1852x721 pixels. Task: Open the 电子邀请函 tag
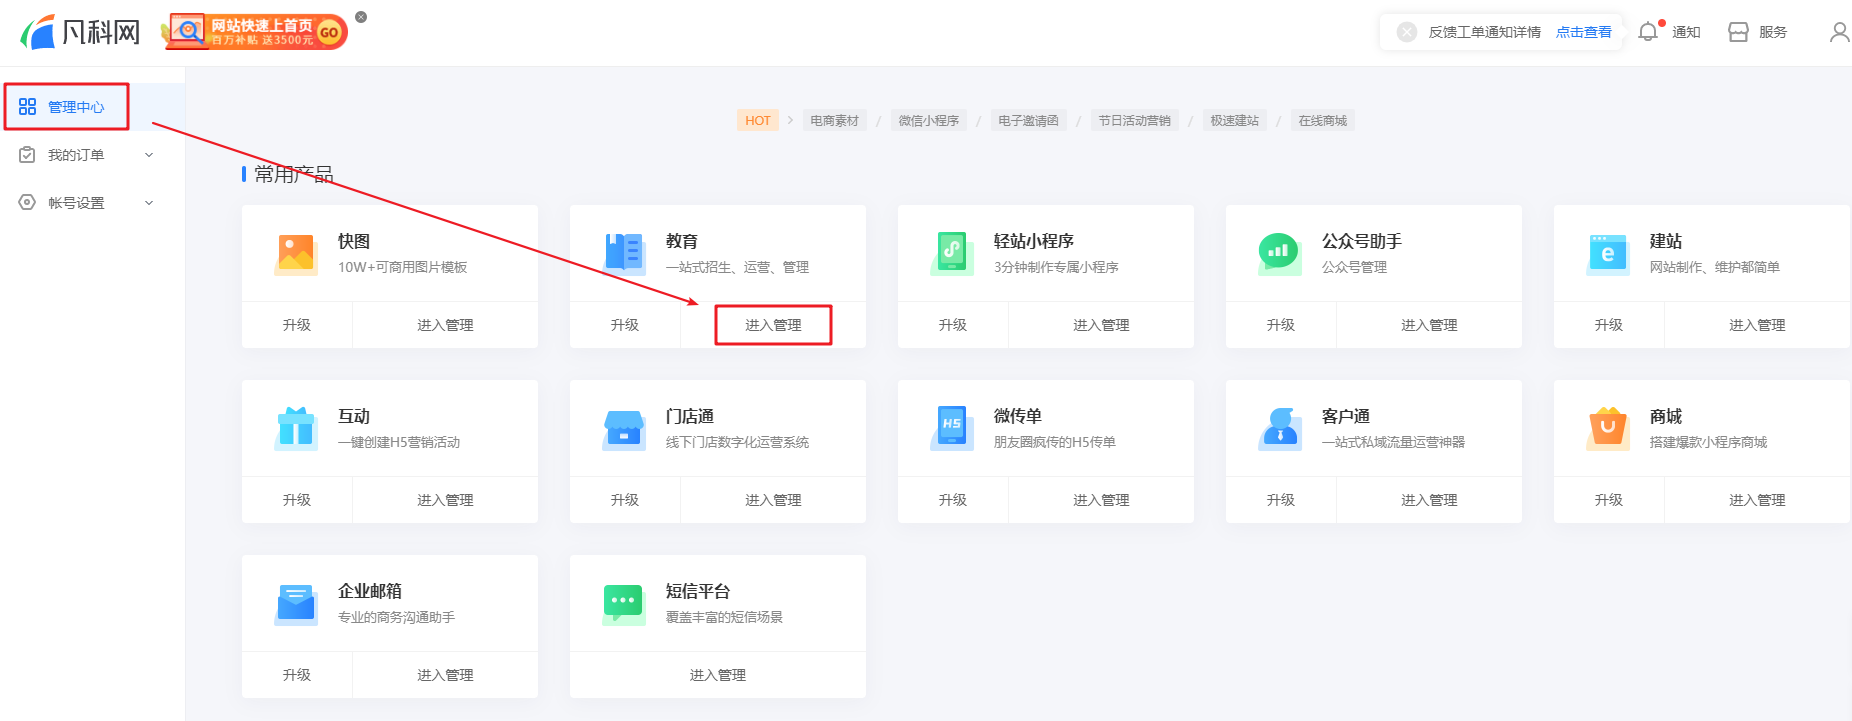(1028, 121)
